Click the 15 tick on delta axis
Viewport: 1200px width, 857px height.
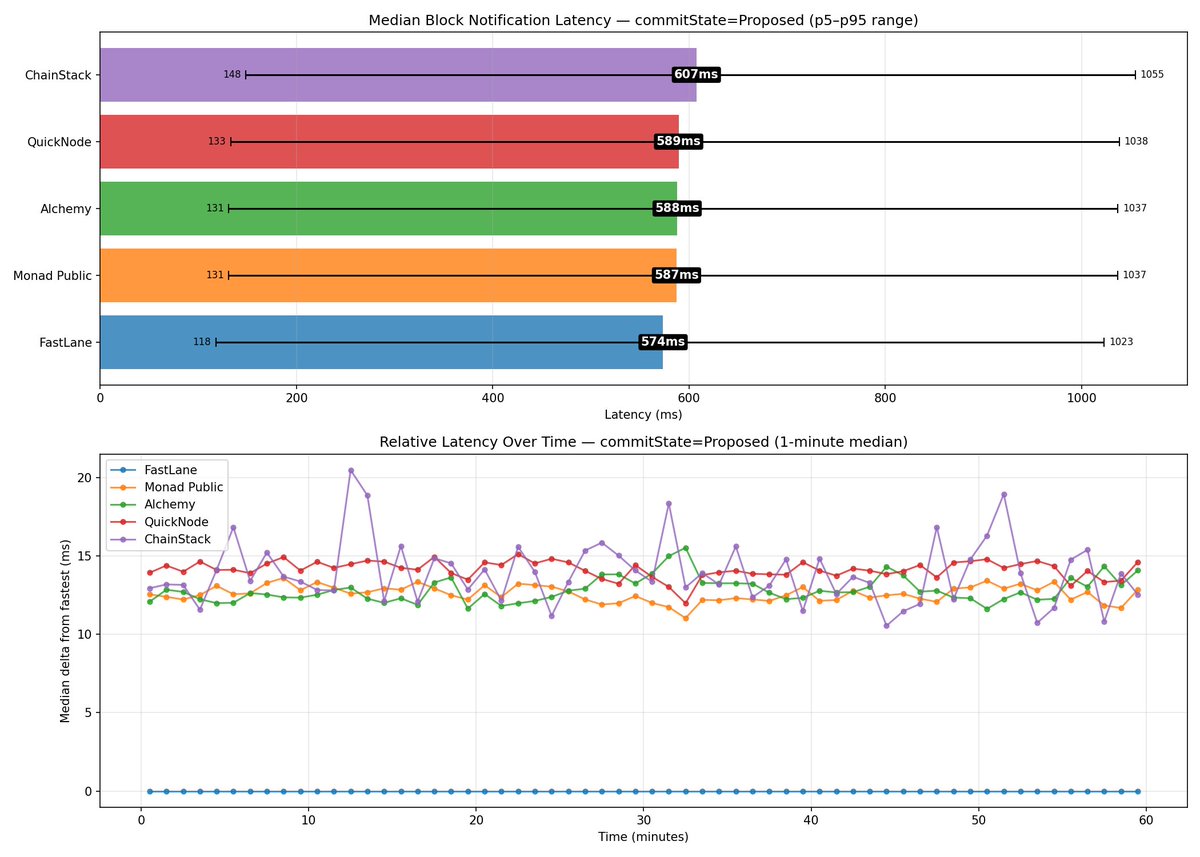point(84,556)
